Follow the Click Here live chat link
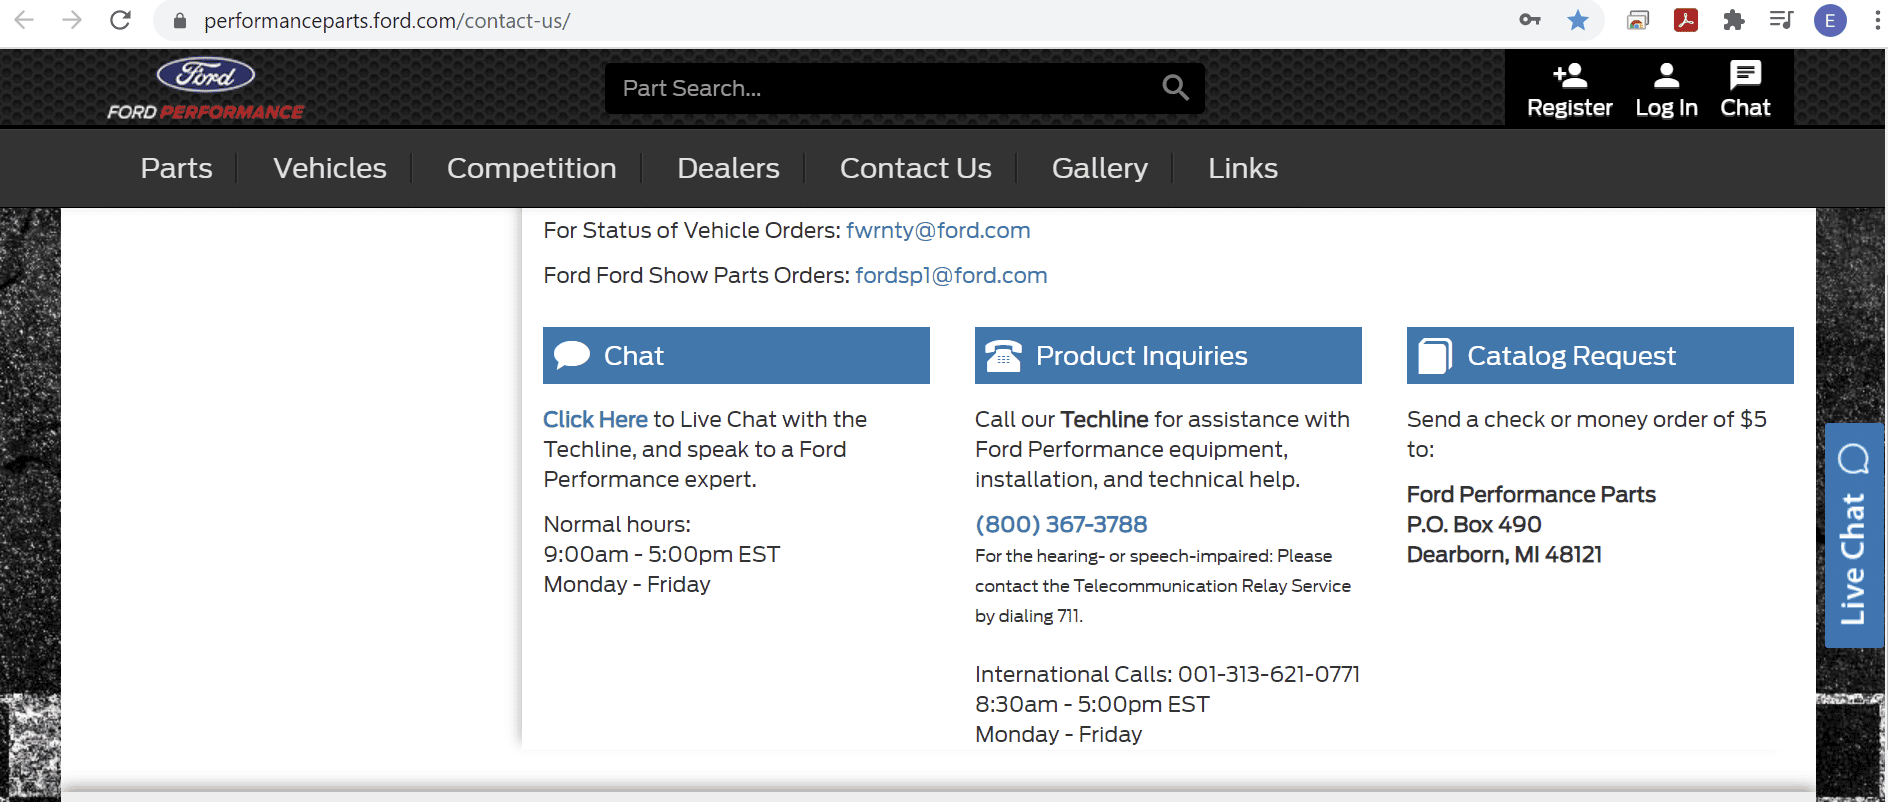The height and width of the screenshot is (802, 1888). 595,419
